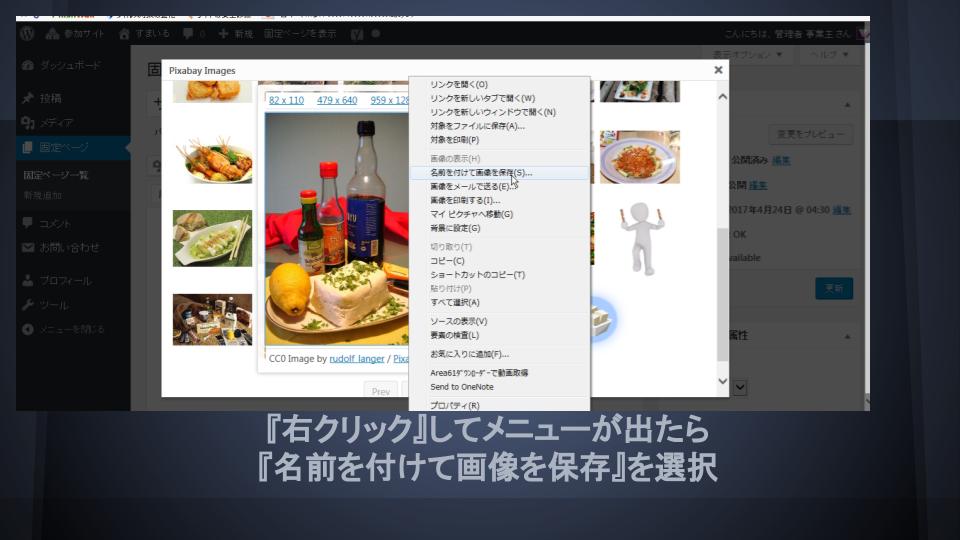
Task: Click the WordPress logo in admin bar
Action: (27, 33)
